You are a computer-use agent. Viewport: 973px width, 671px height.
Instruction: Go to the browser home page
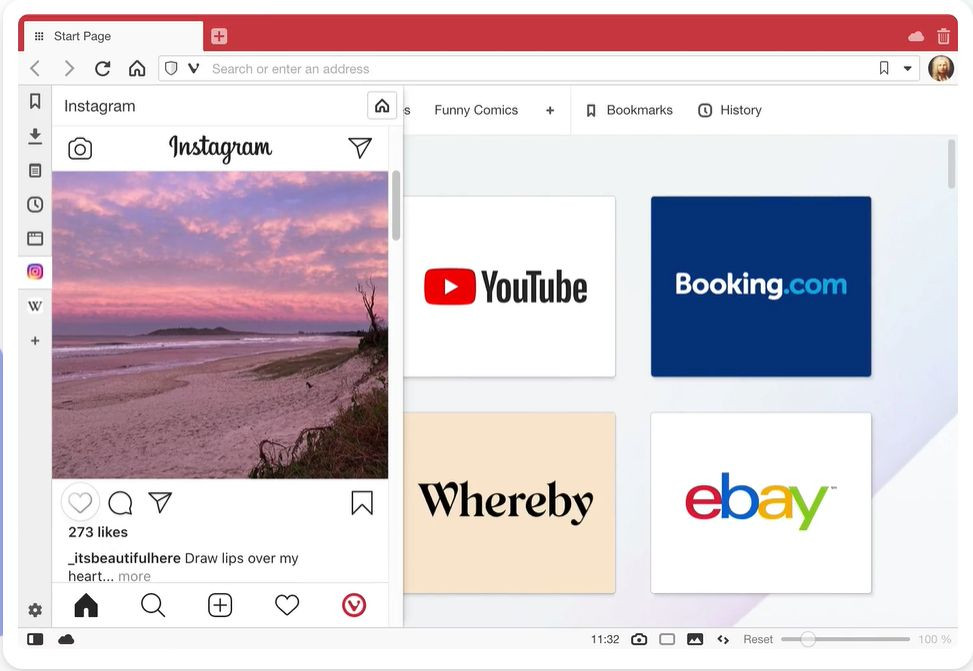137,68
